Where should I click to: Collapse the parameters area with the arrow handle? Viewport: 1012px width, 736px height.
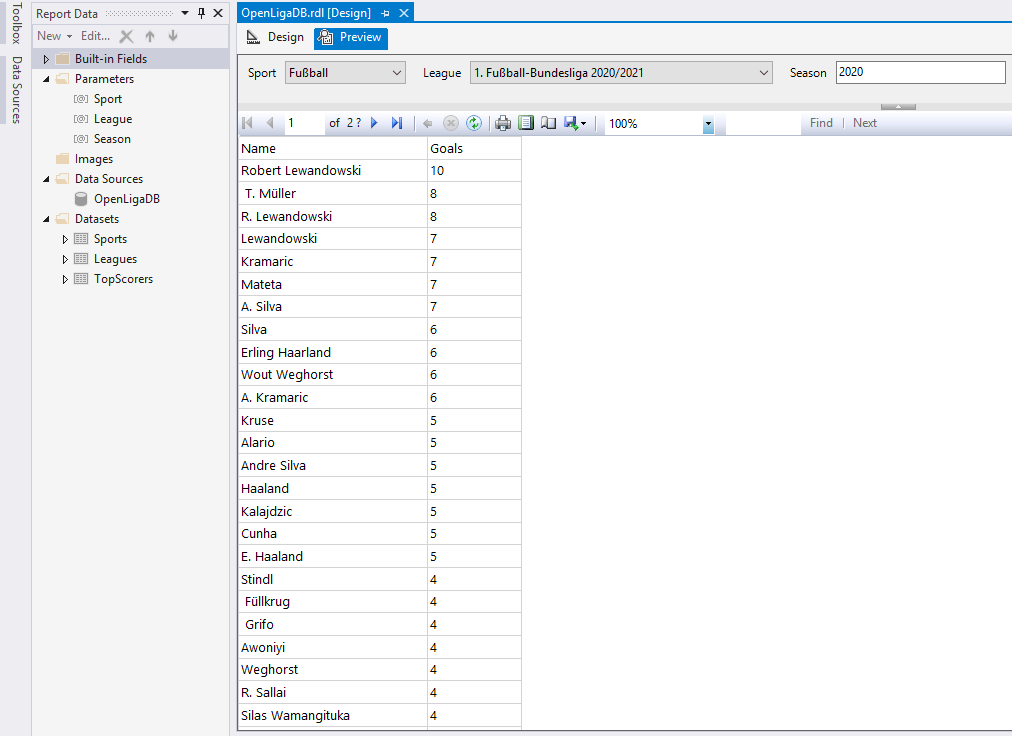[x=898, y=106]
